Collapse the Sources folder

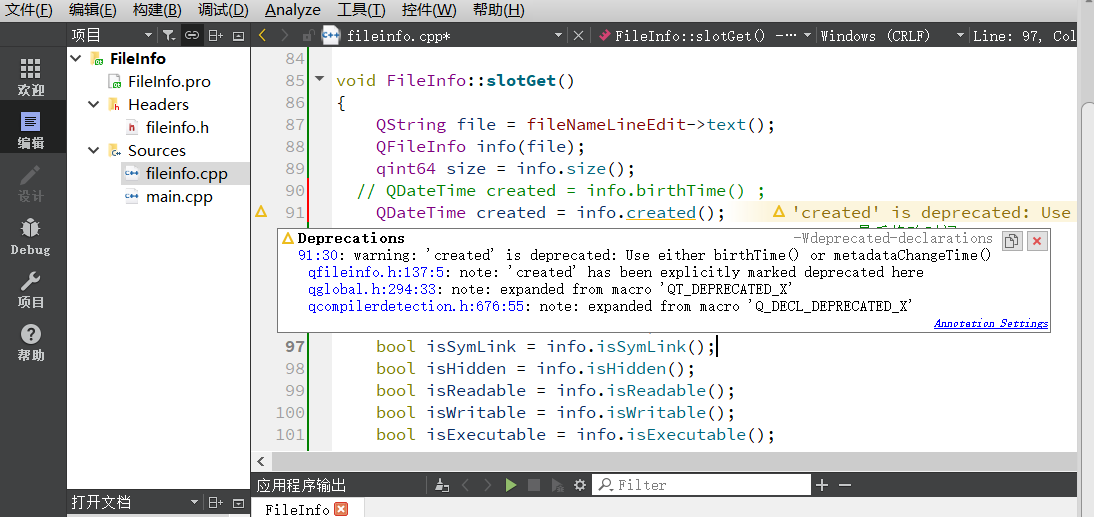(x=93, y=151)
